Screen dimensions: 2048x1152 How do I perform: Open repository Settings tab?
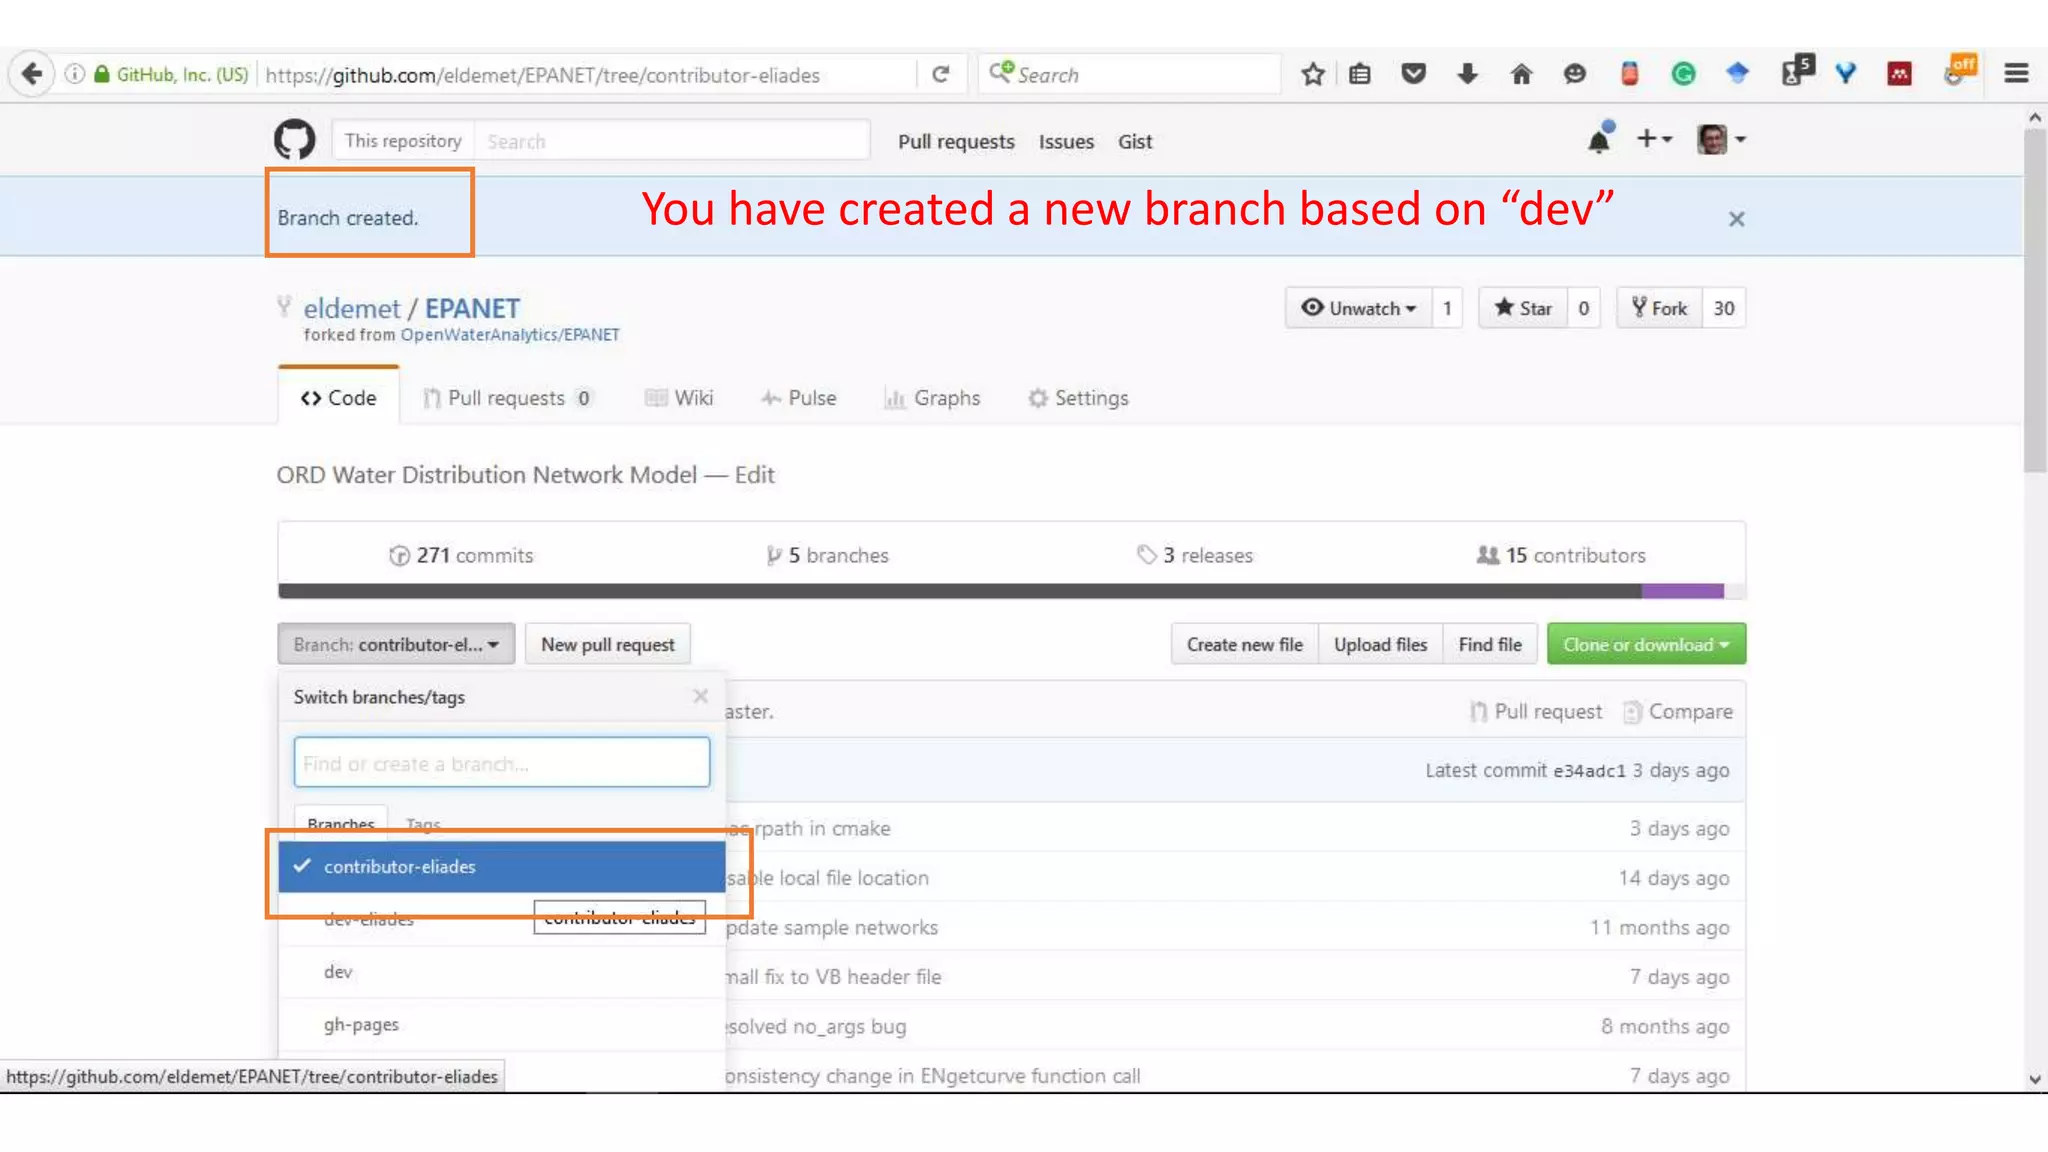click(x=1078, y=398)
